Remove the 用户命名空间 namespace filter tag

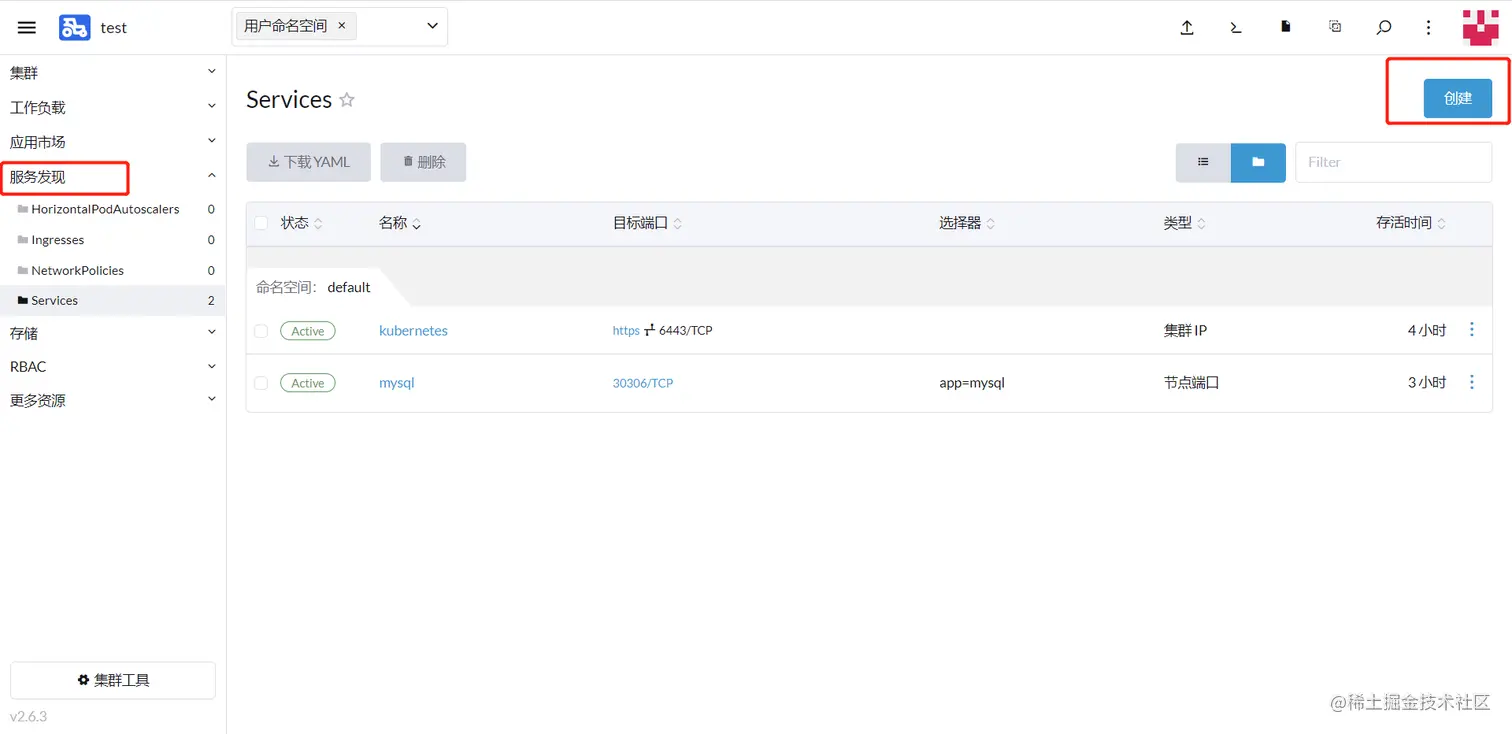pos(341,26)
